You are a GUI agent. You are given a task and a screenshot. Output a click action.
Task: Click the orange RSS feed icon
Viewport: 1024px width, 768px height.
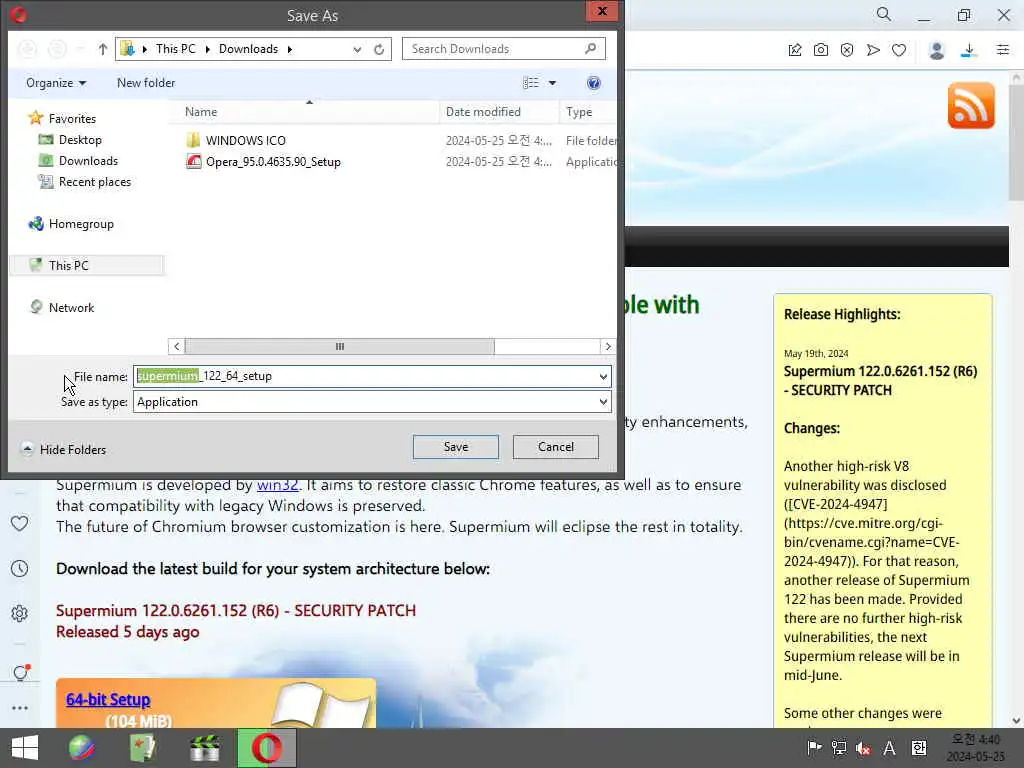971,106
